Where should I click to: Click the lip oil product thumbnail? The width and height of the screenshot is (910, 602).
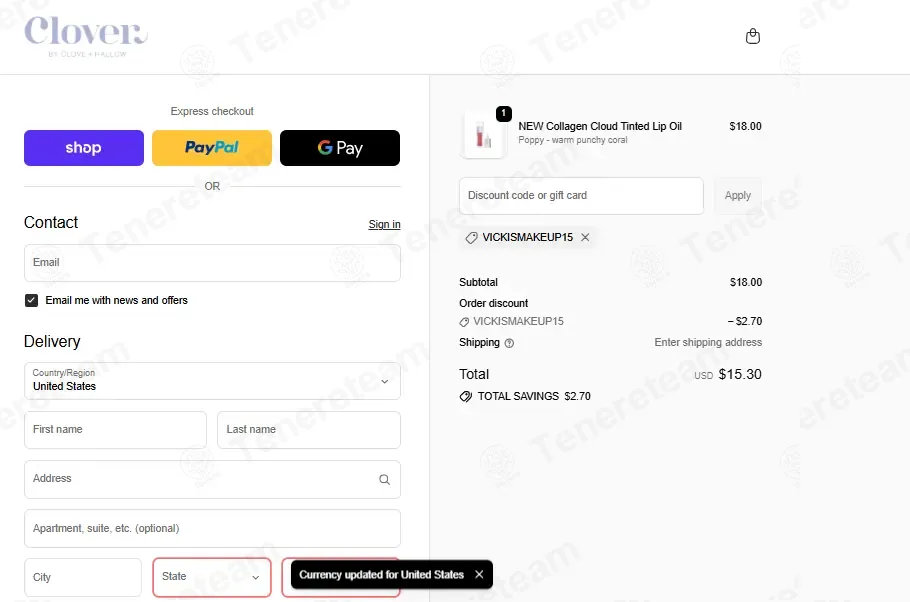(x=483, y=135)
